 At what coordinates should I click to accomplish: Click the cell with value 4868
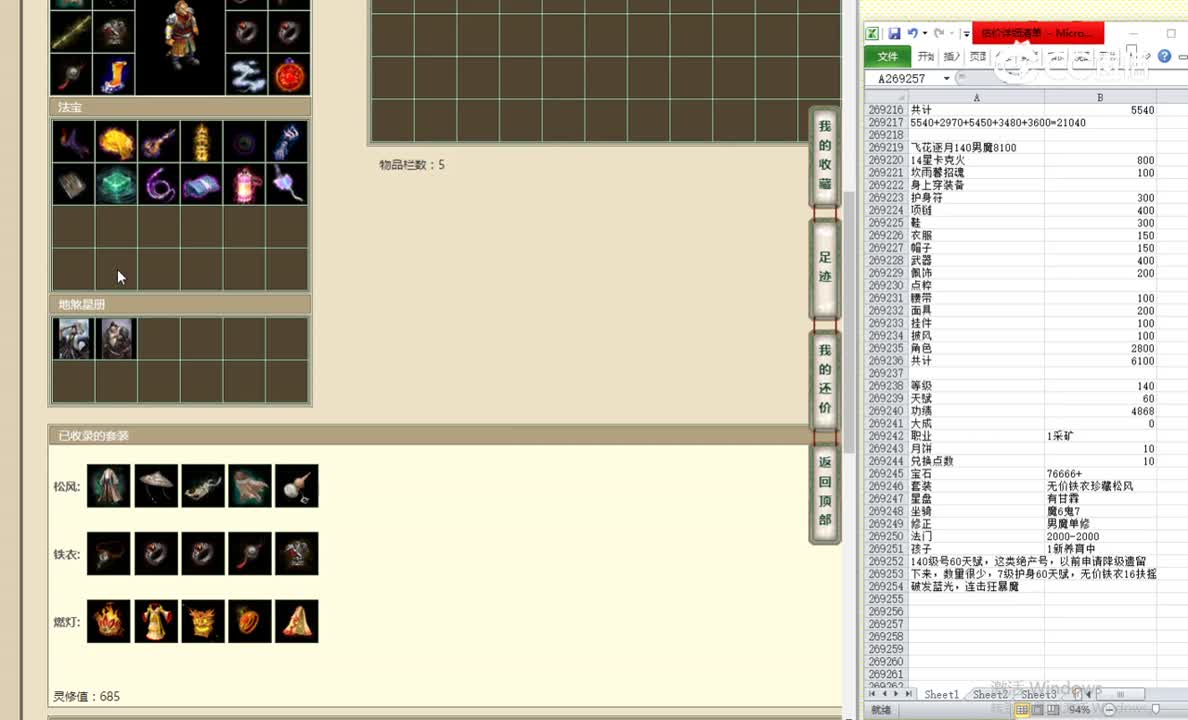pos(1100,412)
